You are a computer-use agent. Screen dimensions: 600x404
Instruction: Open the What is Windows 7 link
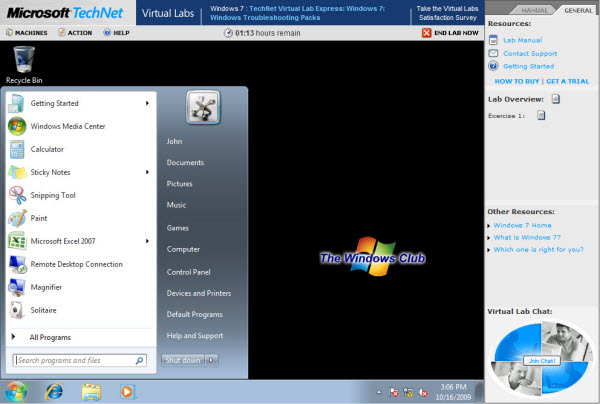pyautogui.click(x=527, y=238)
